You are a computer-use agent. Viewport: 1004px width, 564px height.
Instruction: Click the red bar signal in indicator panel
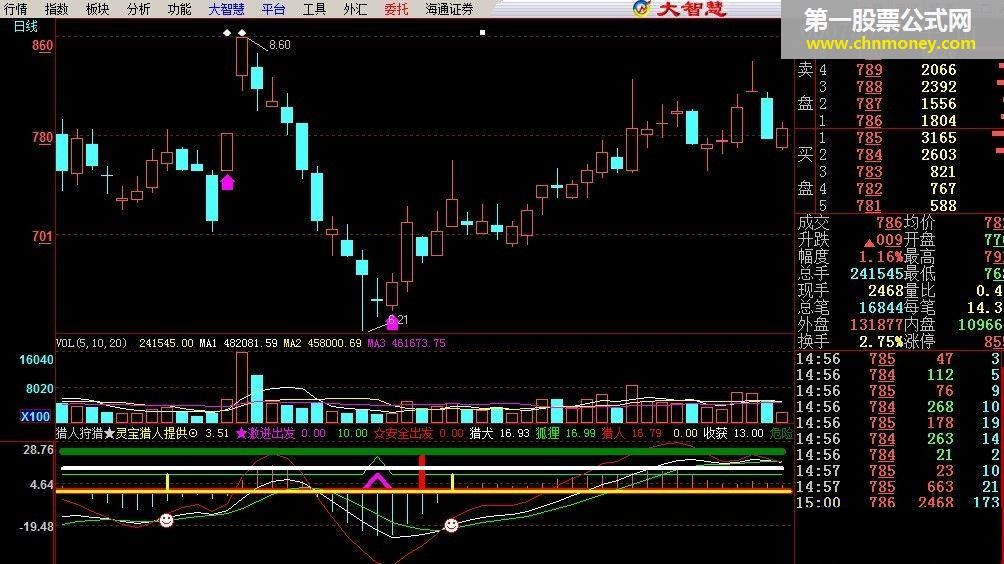[421, 472]
